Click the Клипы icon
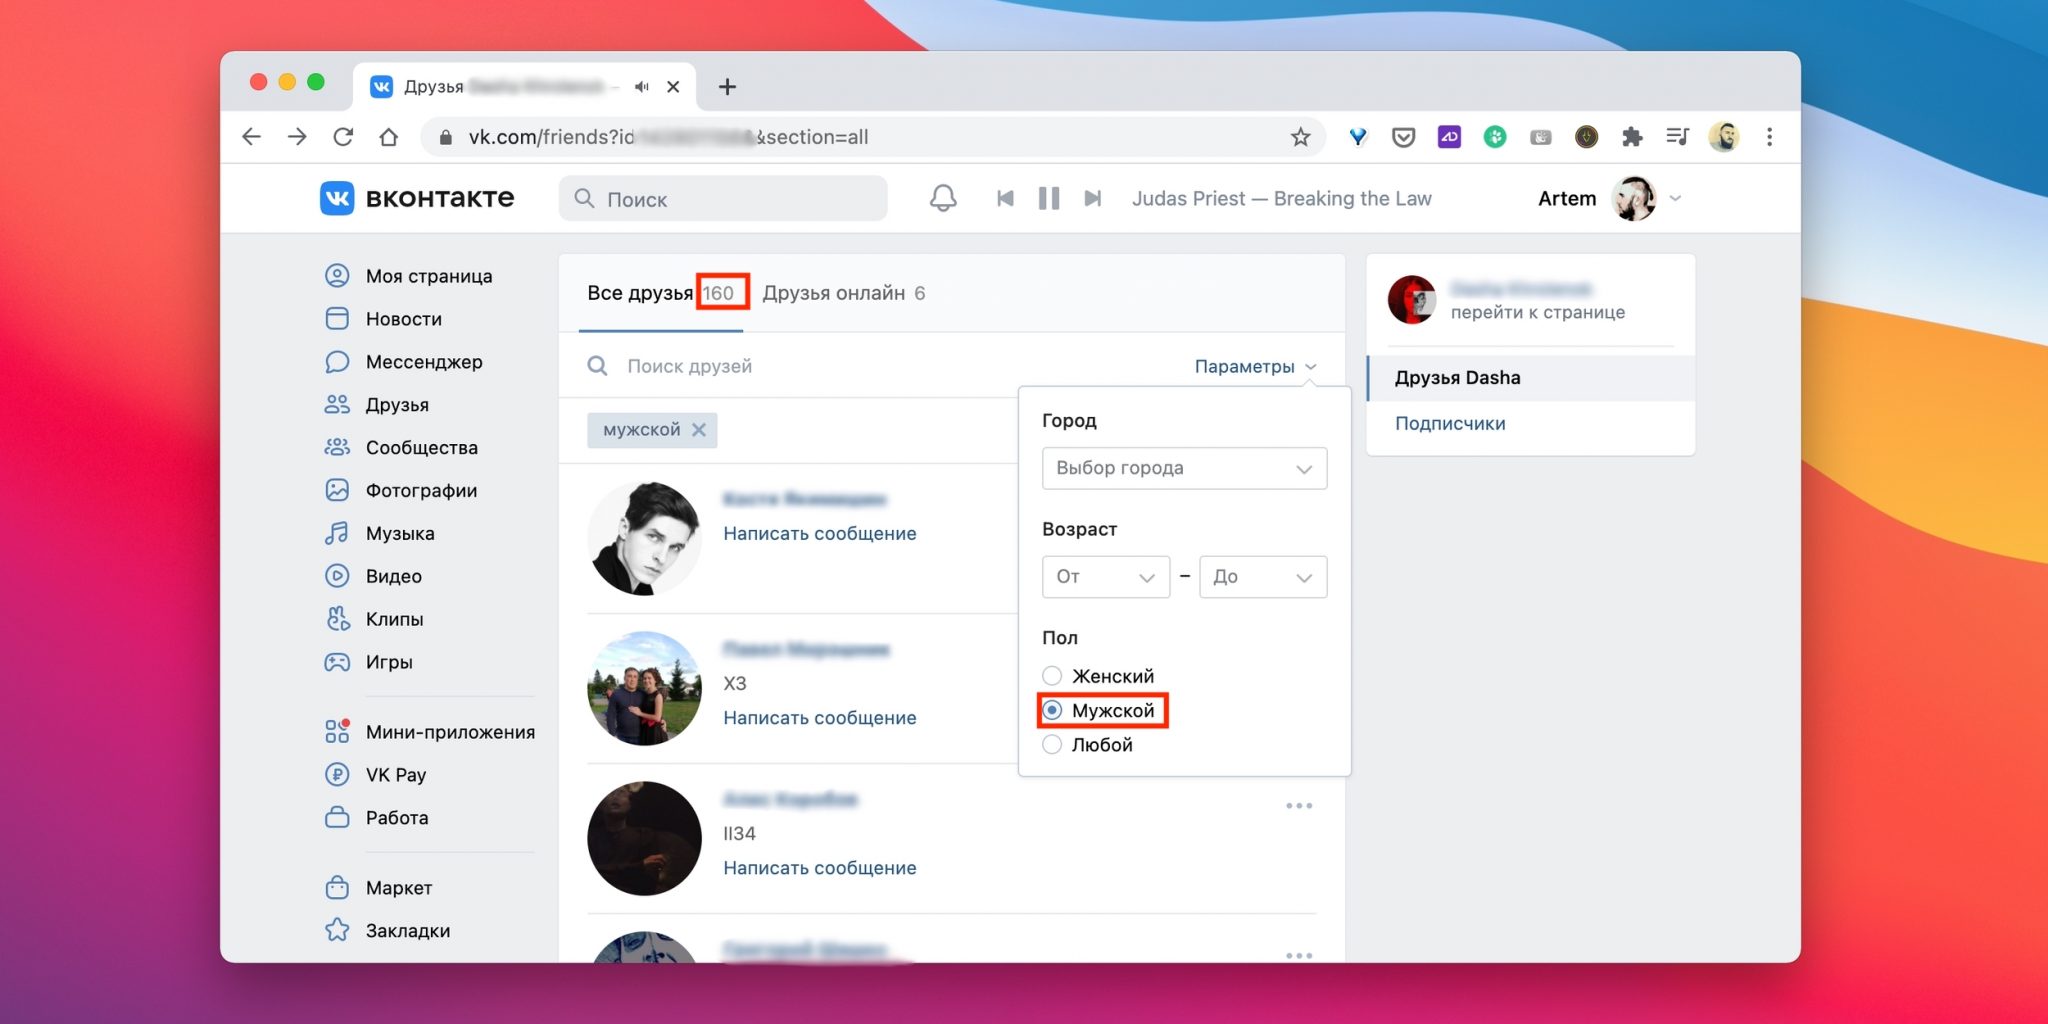The image size is (2048, 1024). 337,619
